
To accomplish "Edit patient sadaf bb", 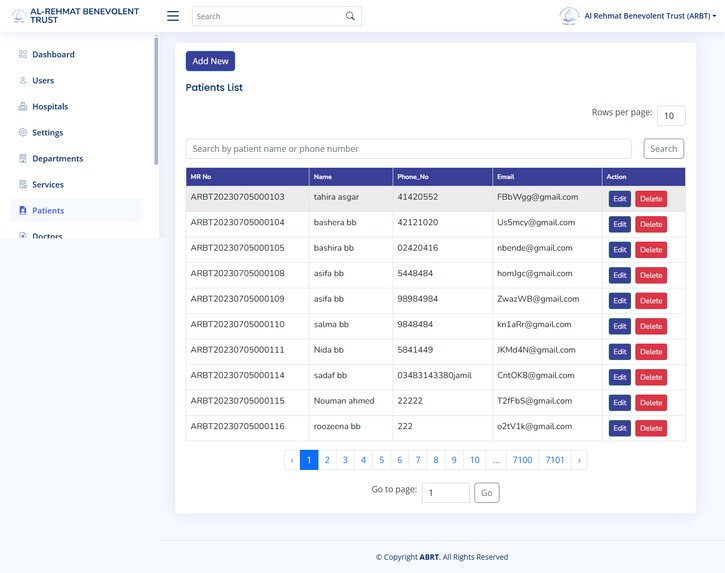I will [x=620, y=377].
